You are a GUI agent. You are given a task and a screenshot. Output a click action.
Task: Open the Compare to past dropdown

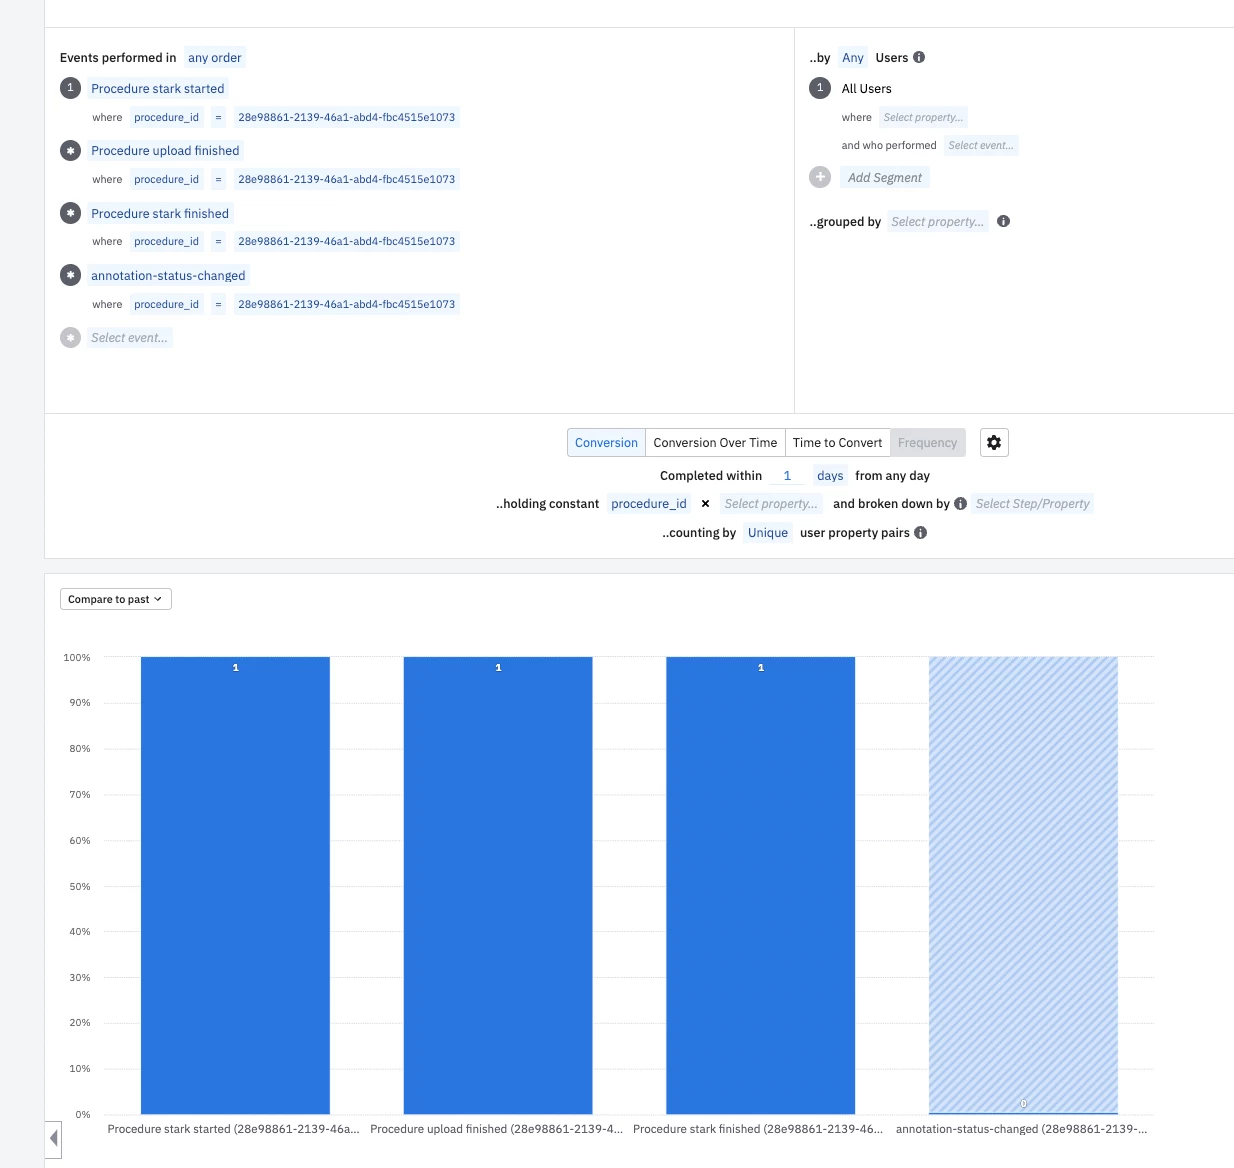[116, 599]
